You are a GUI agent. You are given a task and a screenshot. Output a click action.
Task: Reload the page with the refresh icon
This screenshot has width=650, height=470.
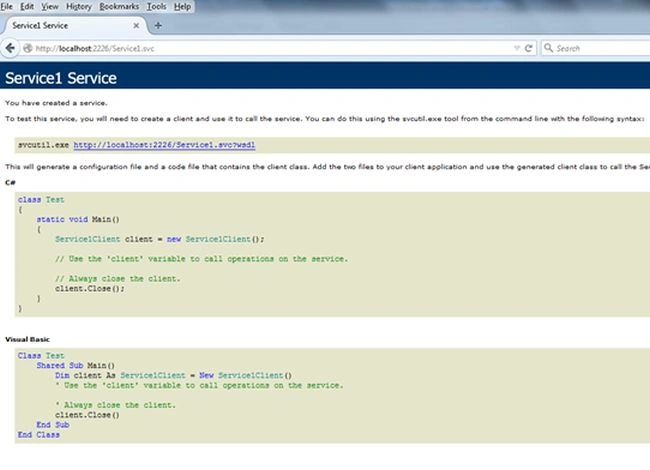coord(529,48)
